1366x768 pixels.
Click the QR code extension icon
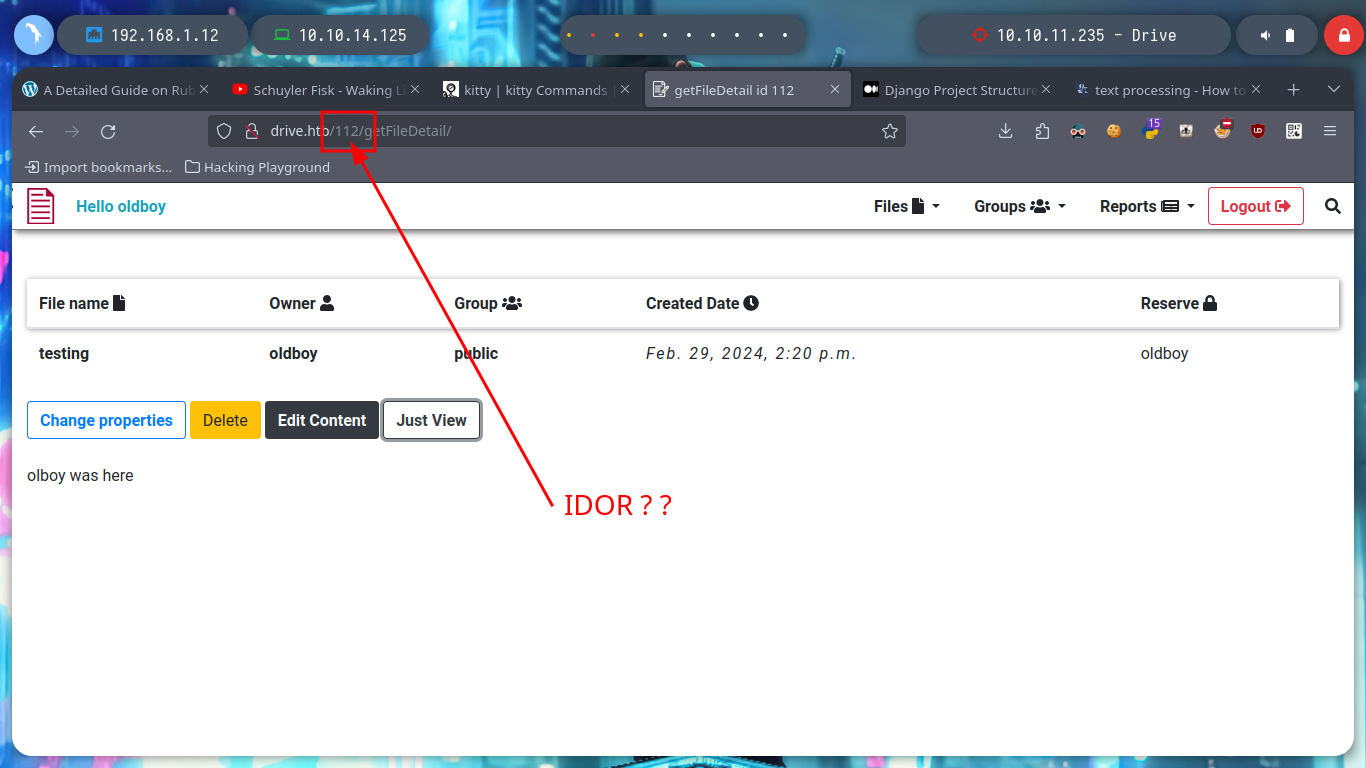click(1293, 131)
